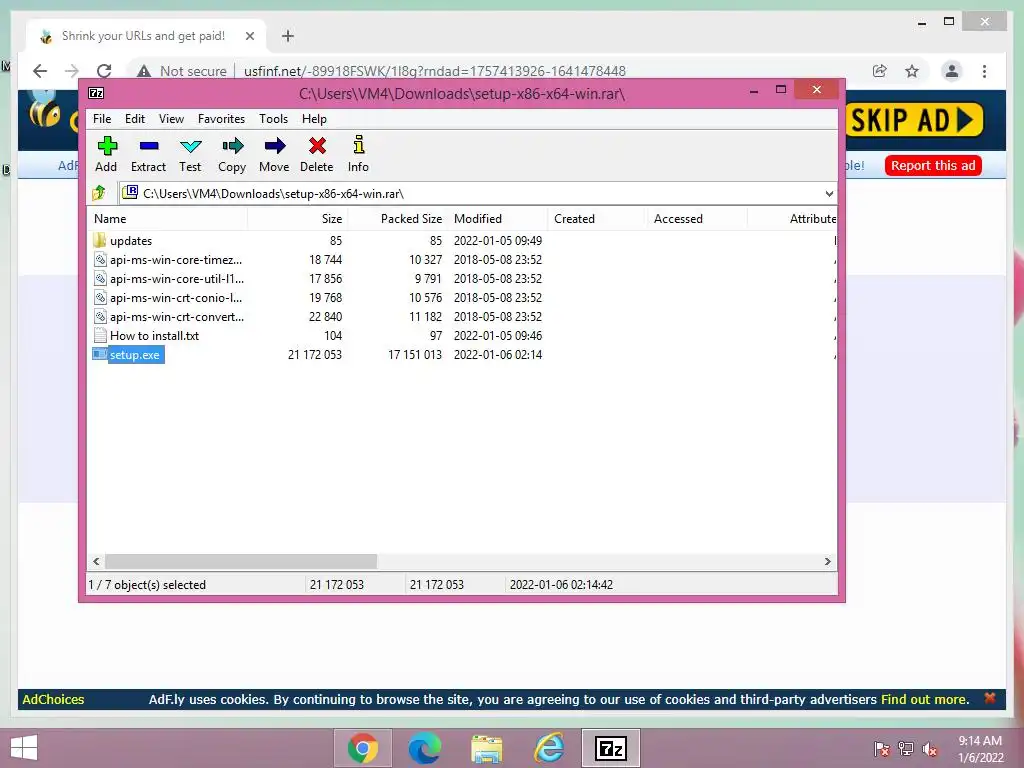Select the updates folder icon
Image resolution: width=1024 pixels, height=768 pixels.
99,240
